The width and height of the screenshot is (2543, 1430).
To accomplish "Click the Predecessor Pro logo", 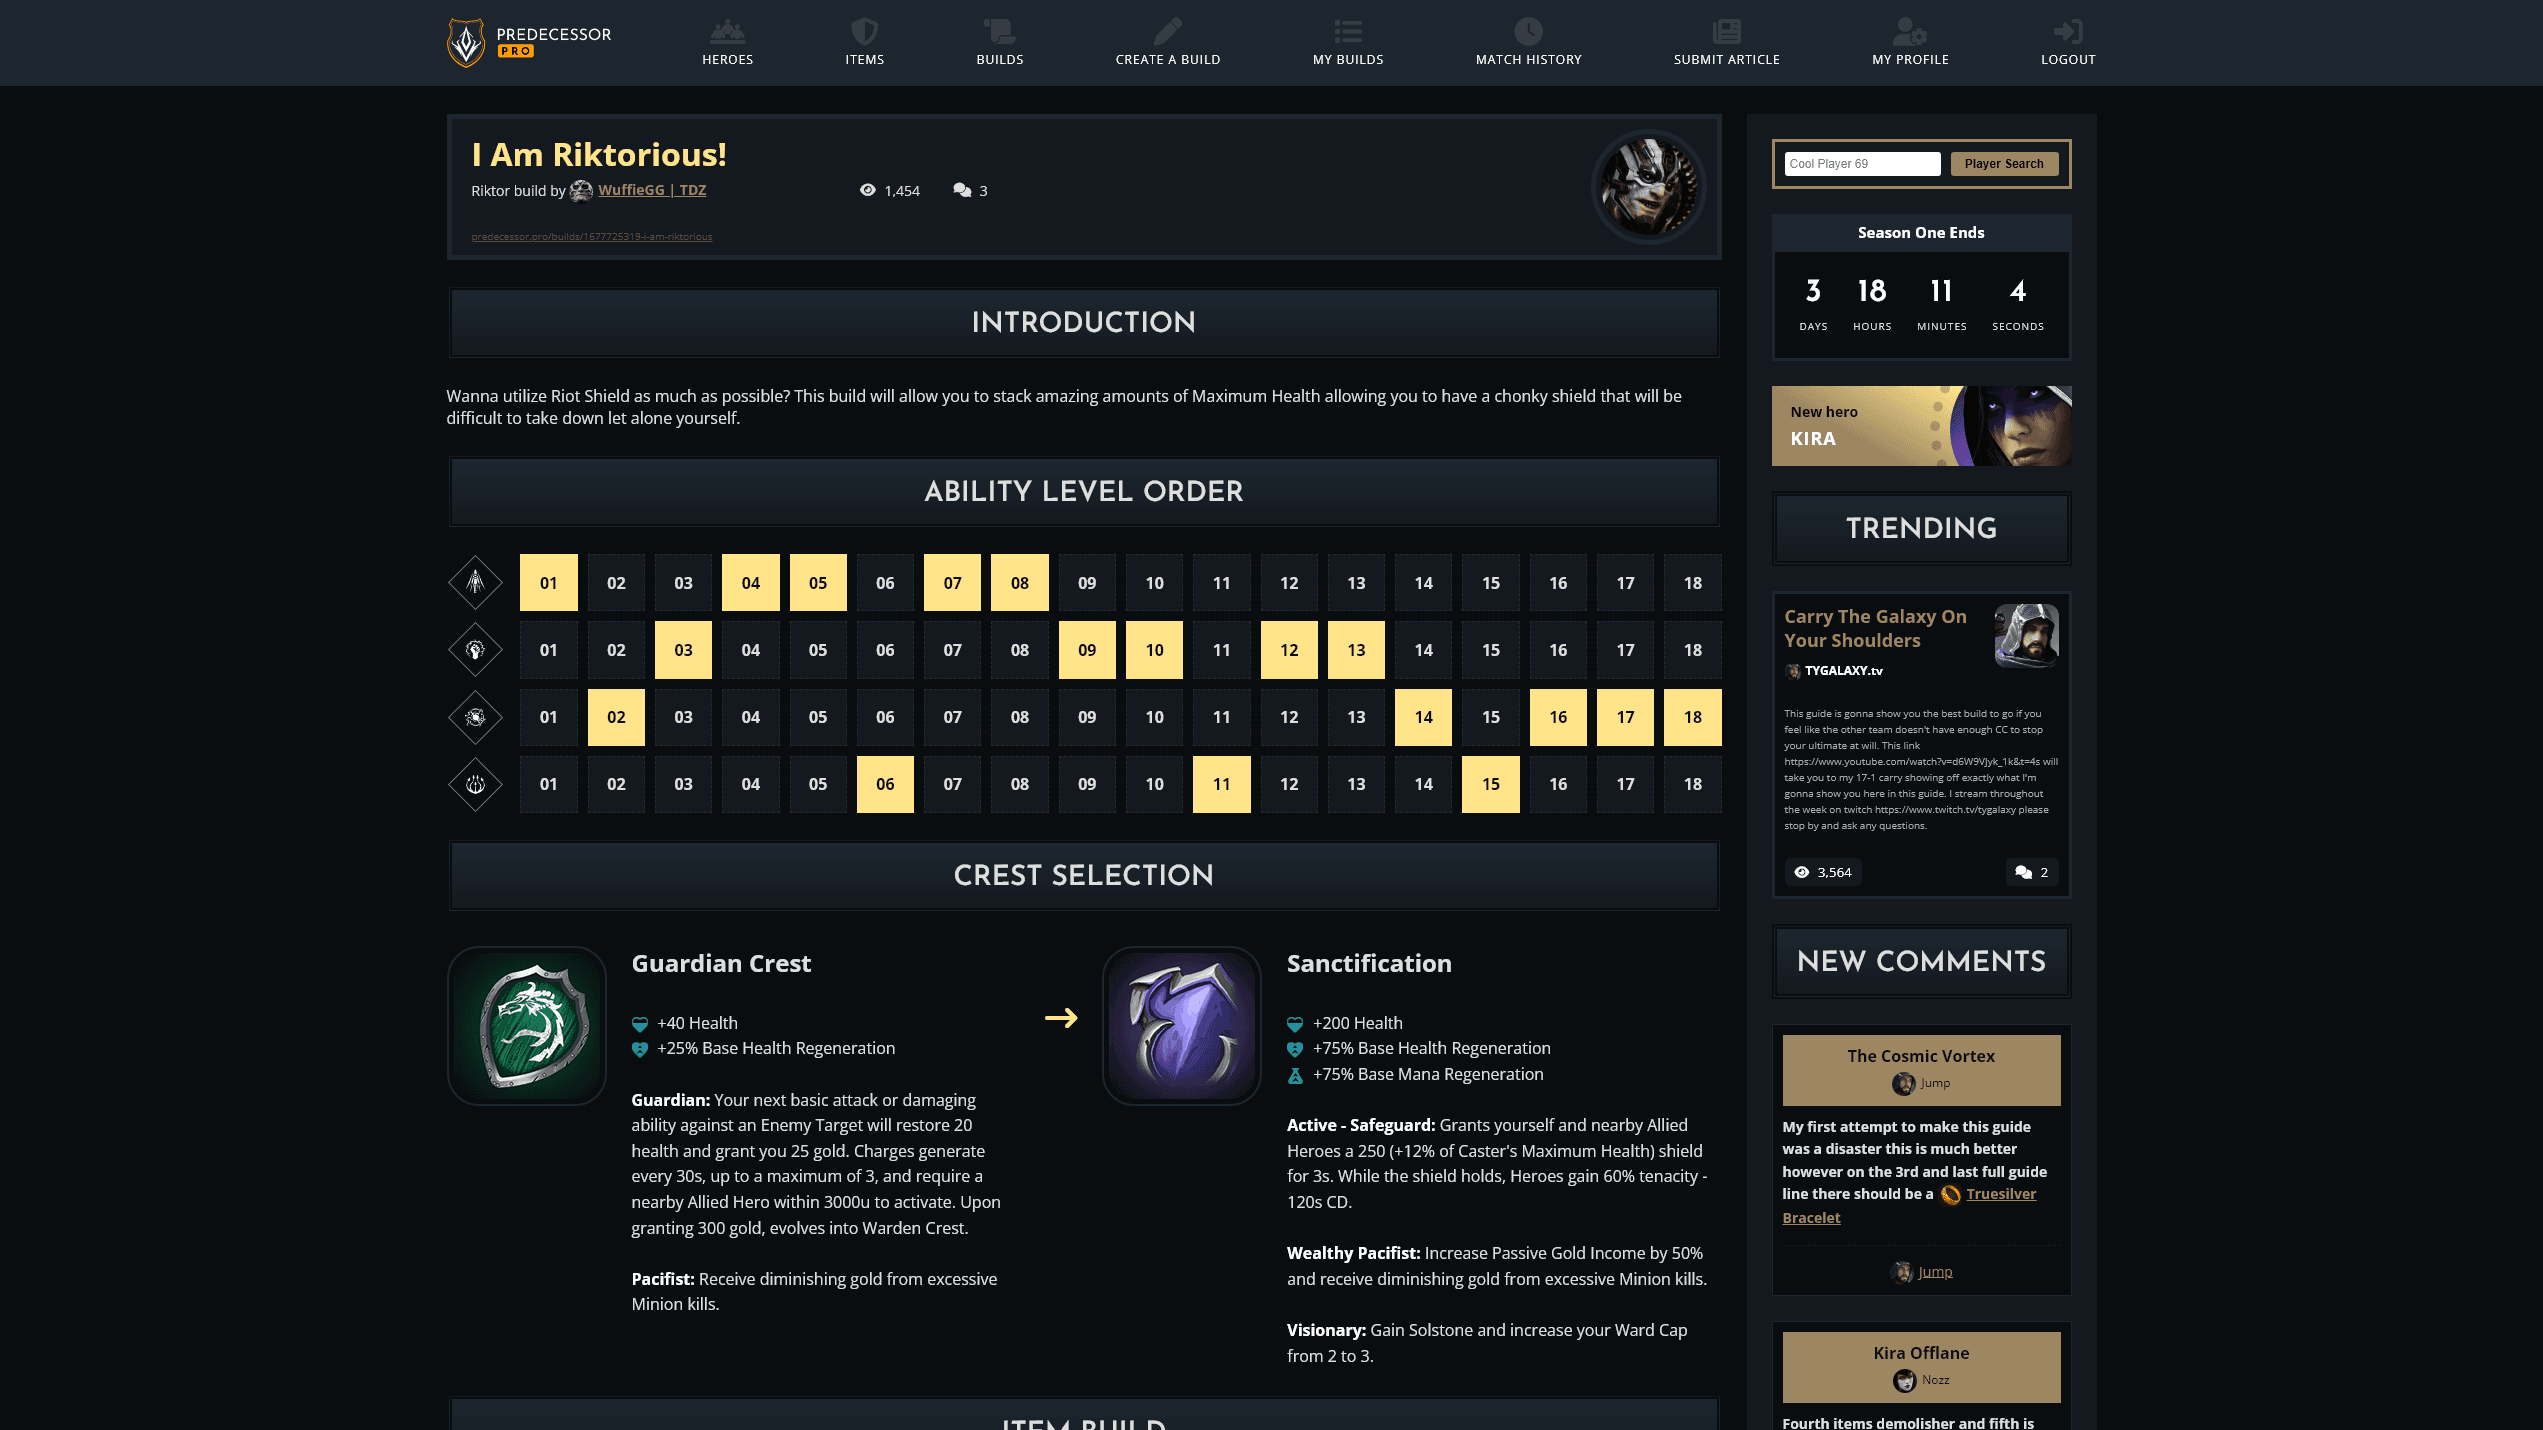I will coord(529,43).
